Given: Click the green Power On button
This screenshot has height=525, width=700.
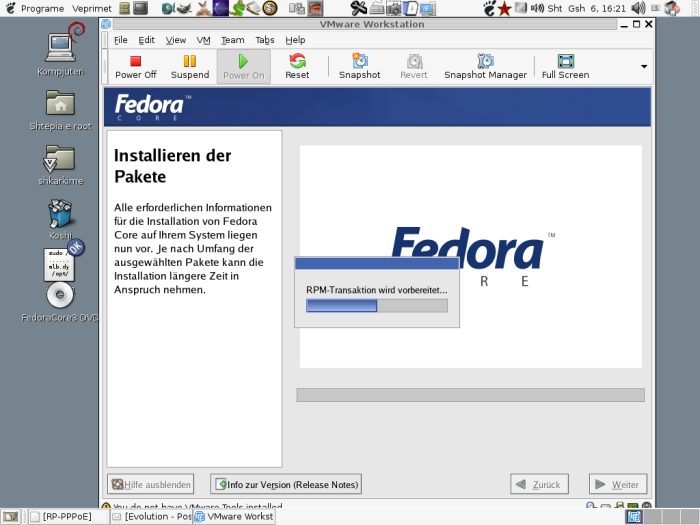Looking at the screenshot, I should 244,67.
